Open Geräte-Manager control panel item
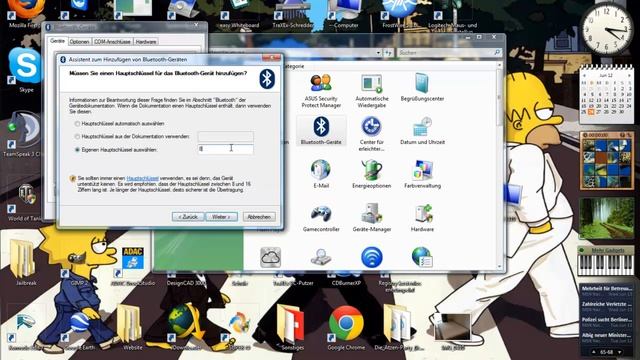Screen dimensions: 640x360 tap(371, 218)
